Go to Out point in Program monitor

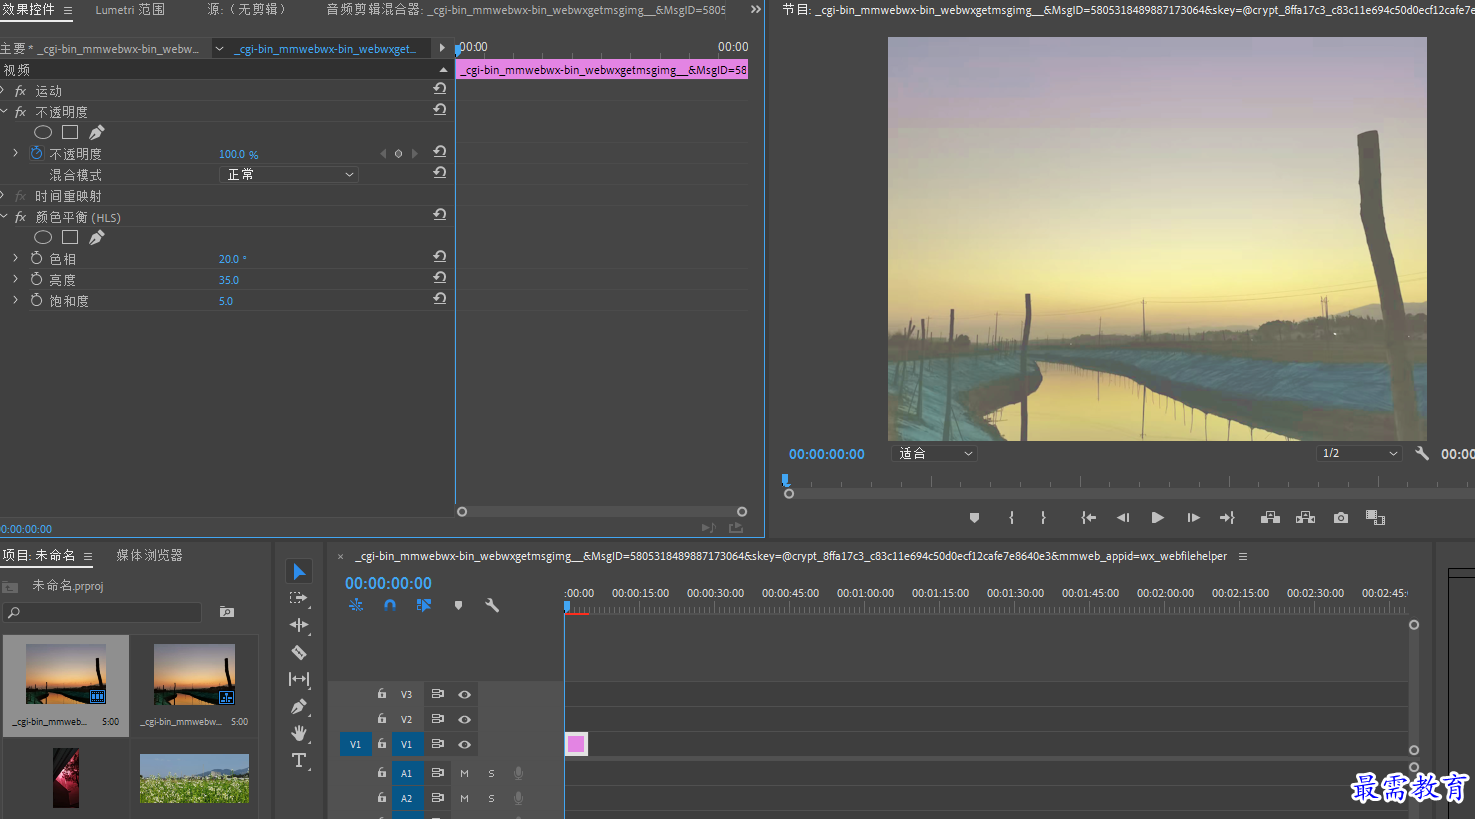click(x=1227, y=518)
